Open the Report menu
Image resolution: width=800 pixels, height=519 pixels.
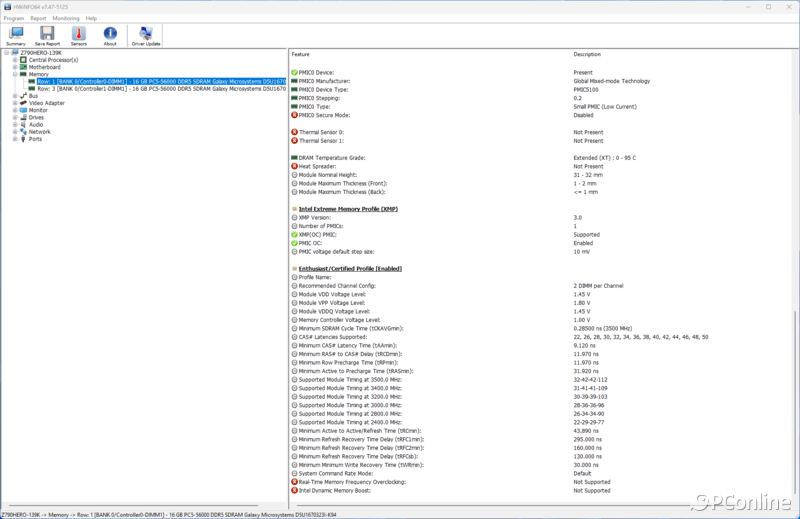click(38, 18)
